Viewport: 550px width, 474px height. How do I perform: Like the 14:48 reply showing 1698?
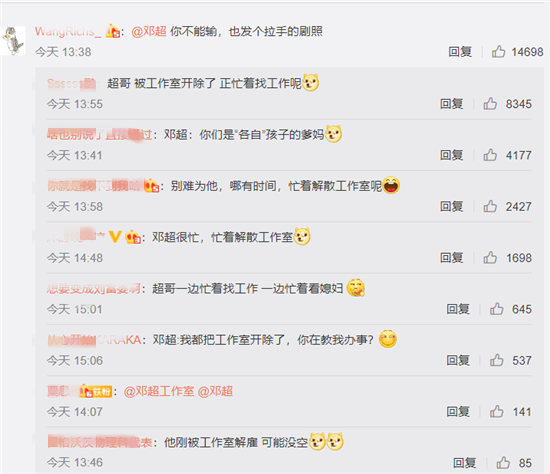[x=490, y=258]
